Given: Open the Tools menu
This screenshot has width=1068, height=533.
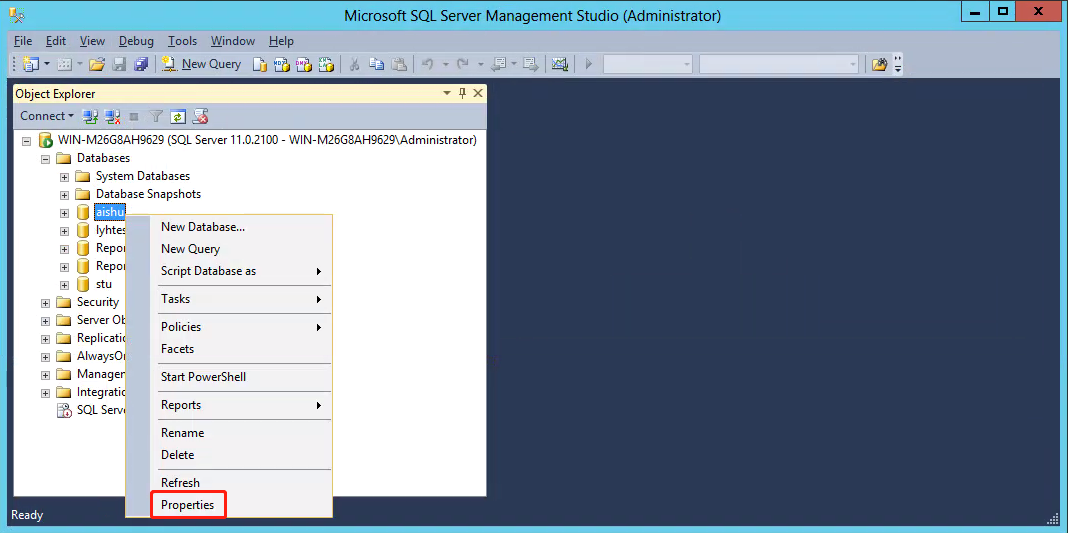Looking at the screenshot, I should point(183,41).
